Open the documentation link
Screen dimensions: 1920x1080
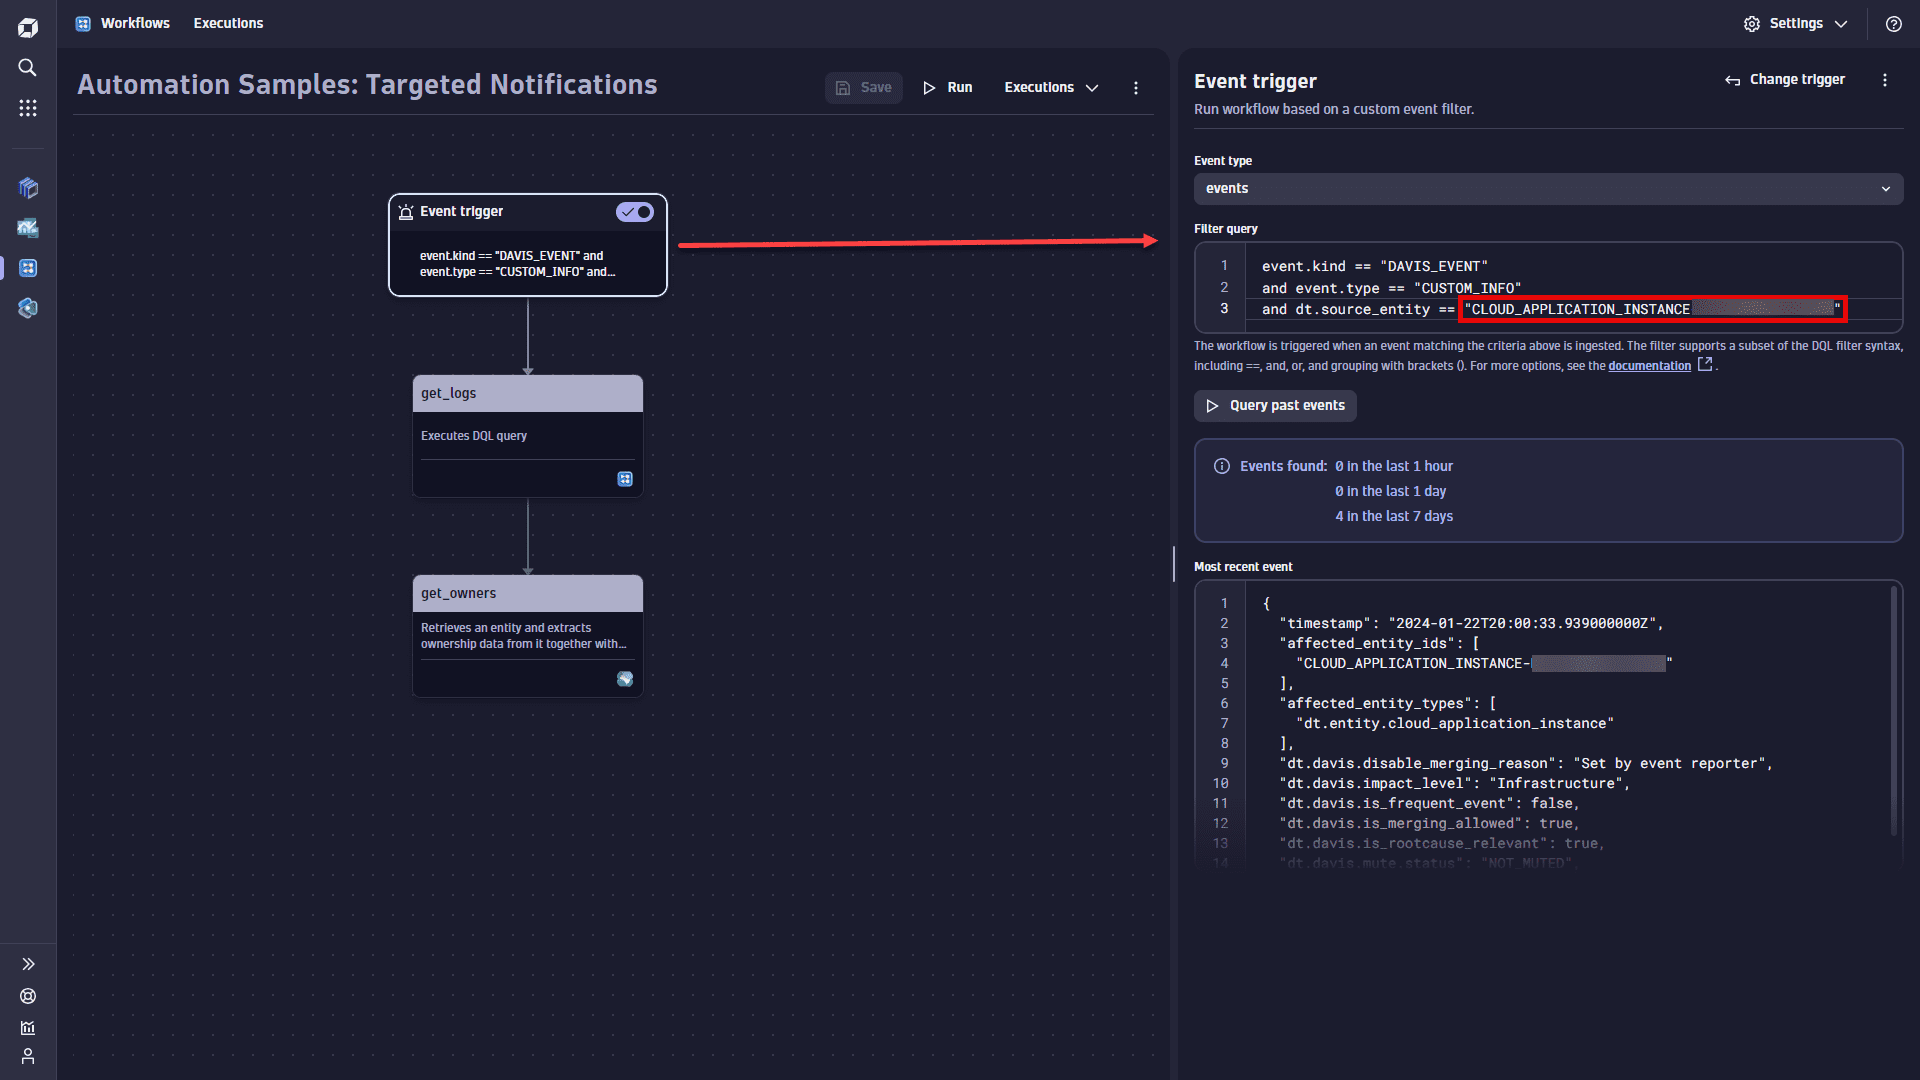tap(1649, 366)
